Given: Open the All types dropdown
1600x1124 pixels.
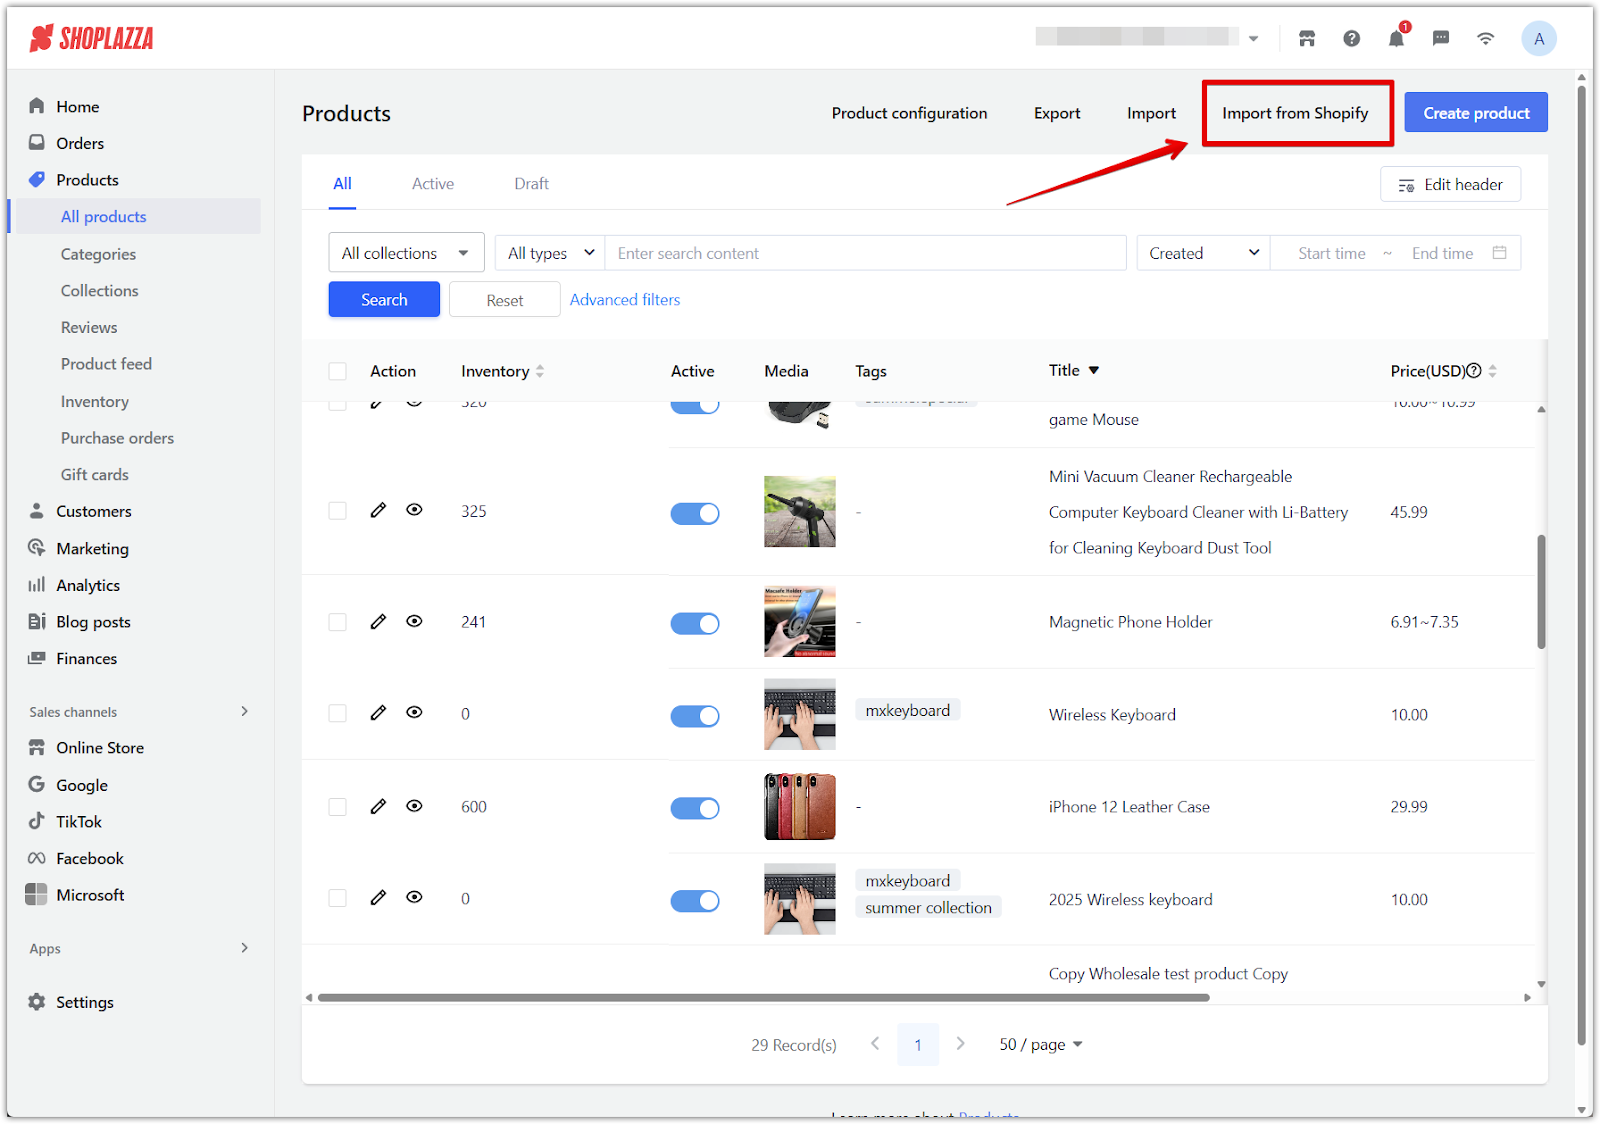Looking at the screenshot, I should pyautogui.click(x=550, y=253).
